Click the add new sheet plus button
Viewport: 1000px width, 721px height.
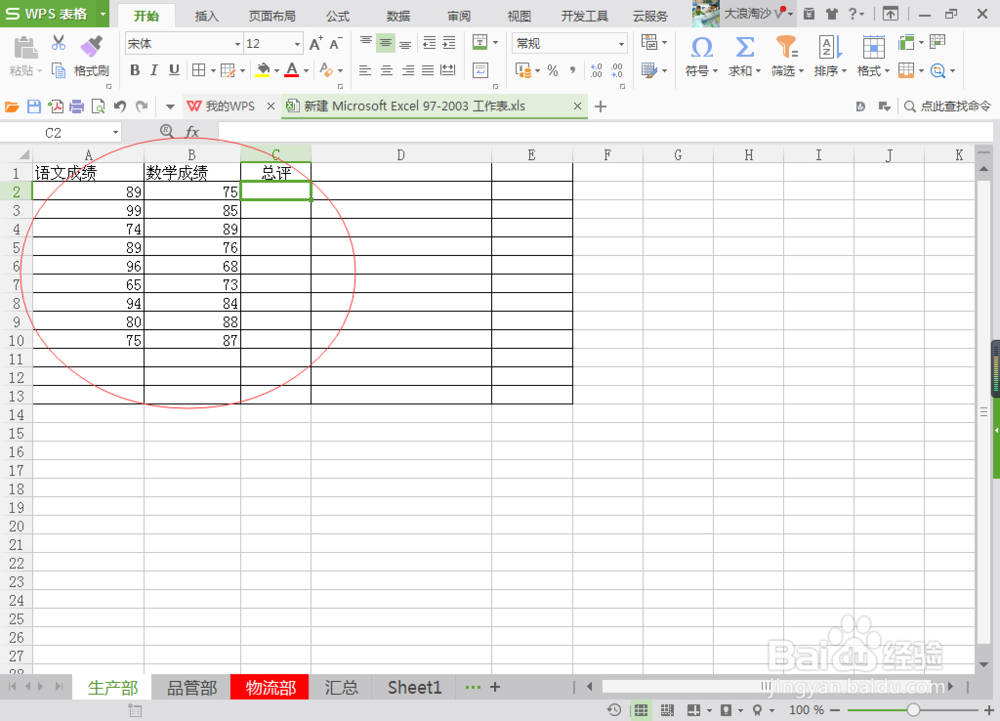(495, 687)
